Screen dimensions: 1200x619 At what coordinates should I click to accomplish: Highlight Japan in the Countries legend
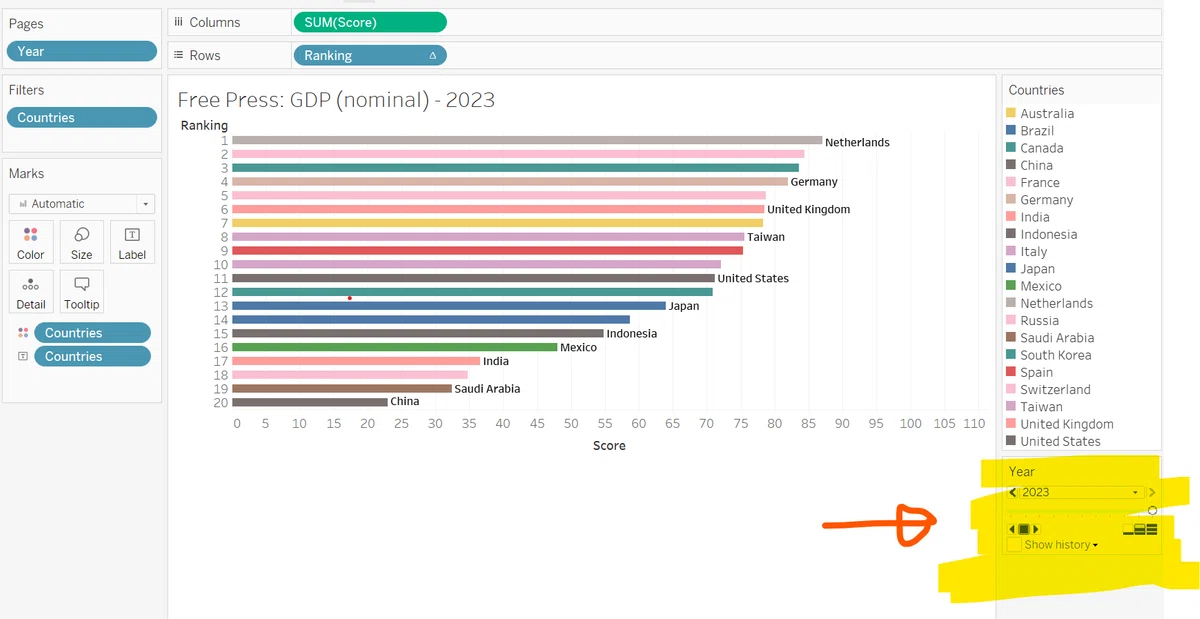click(x=1037, y=269)
